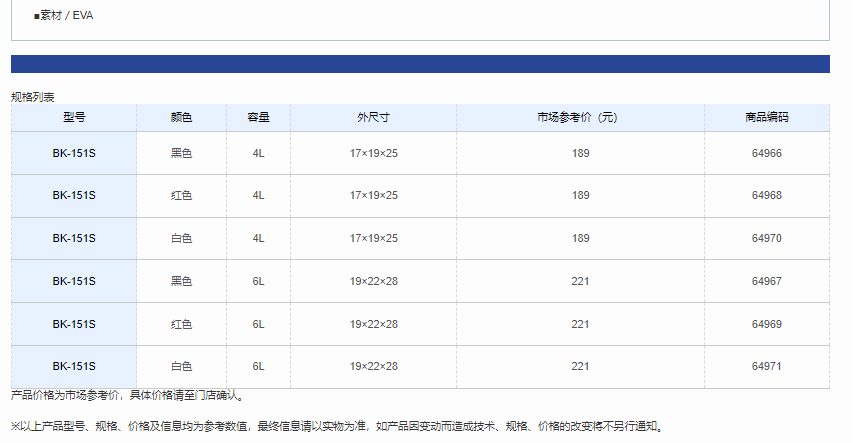Click 17×19×25 in the 64968 row
The height and width of the screenshot is (443, 854).
coord(374,195)
